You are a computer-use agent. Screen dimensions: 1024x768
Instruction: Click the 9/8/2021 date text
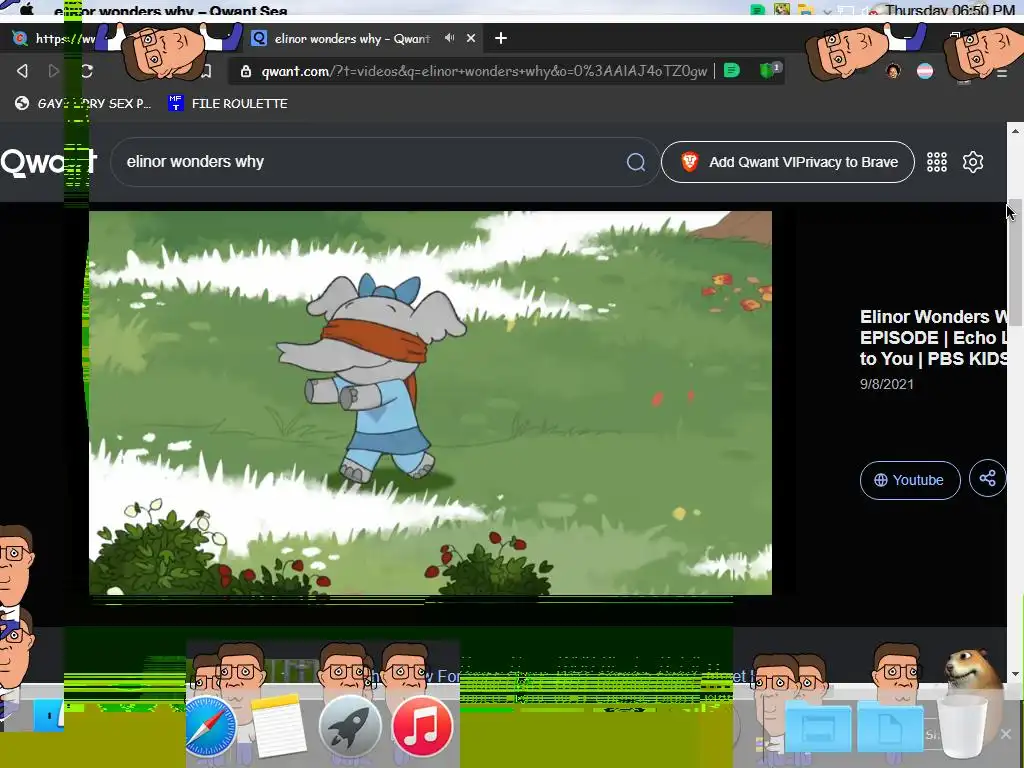pyautogui.click(x=886, y=384)
